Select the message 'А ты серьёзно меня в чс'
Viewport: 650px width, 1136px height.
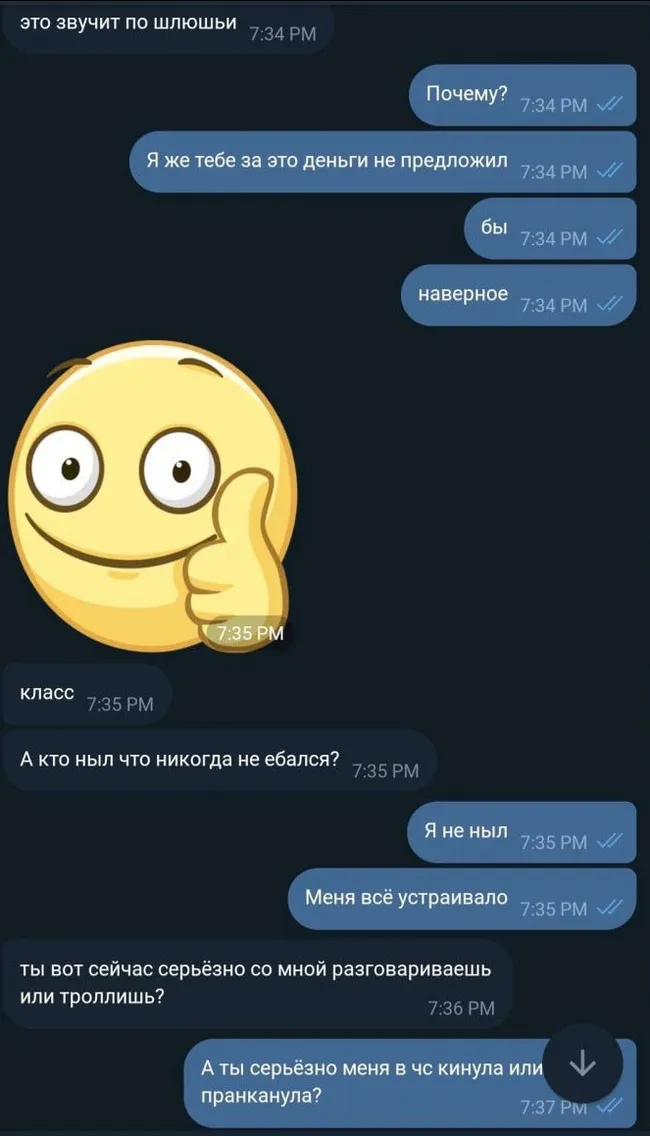pyautogui.click(x=409, y=1082)
